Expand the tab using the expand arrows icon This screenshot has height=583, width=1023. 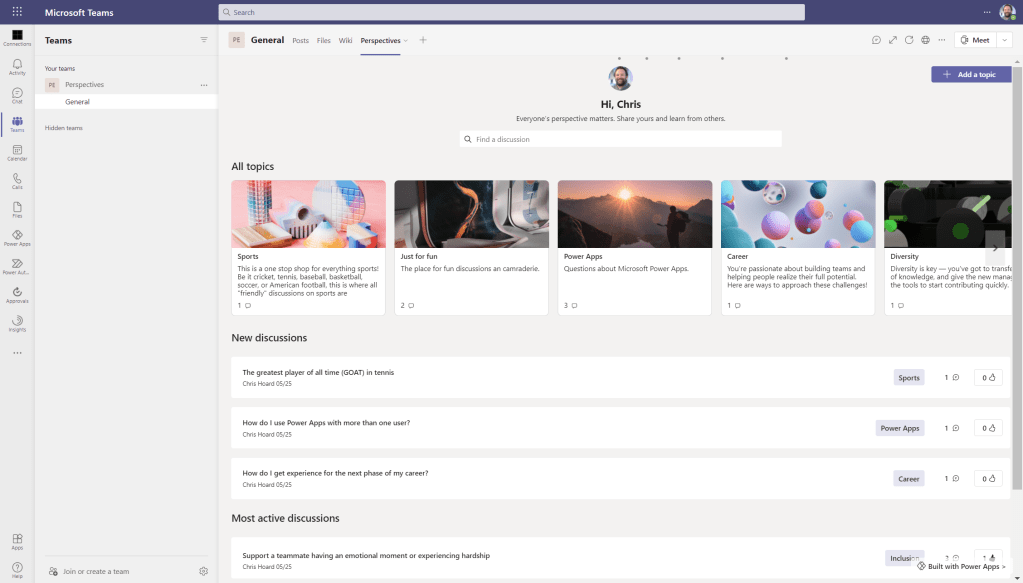[x=892, y=40]
